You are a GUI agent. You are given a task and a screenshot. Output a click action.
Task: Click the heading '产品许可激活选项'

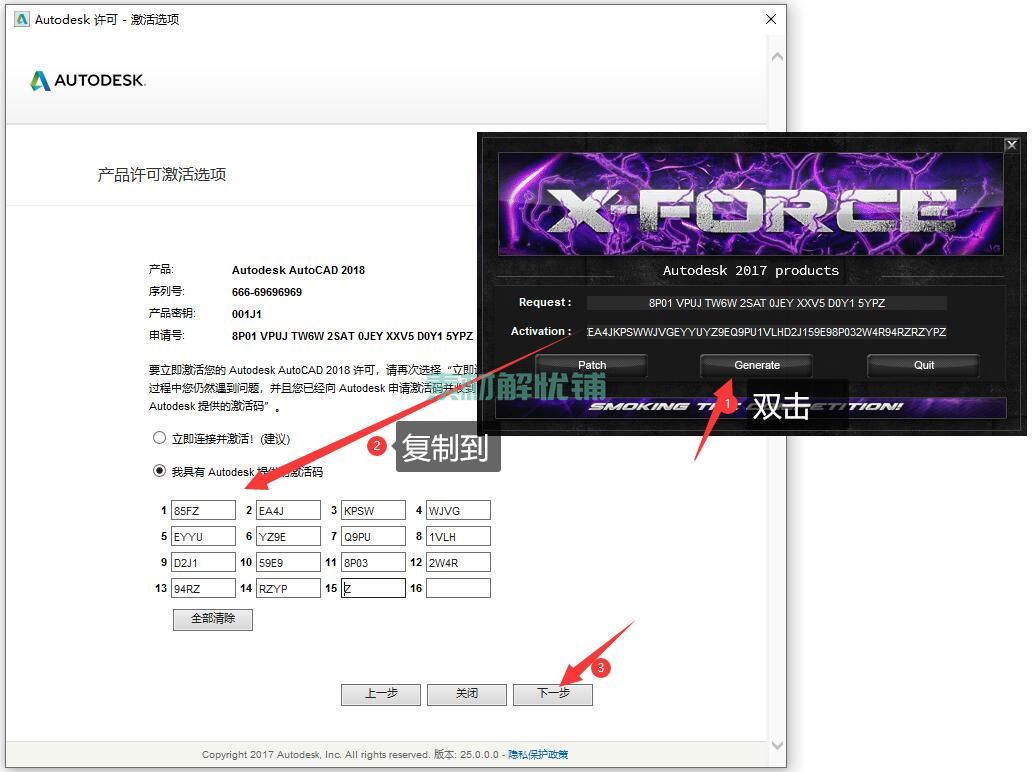[x=162, y=174]
